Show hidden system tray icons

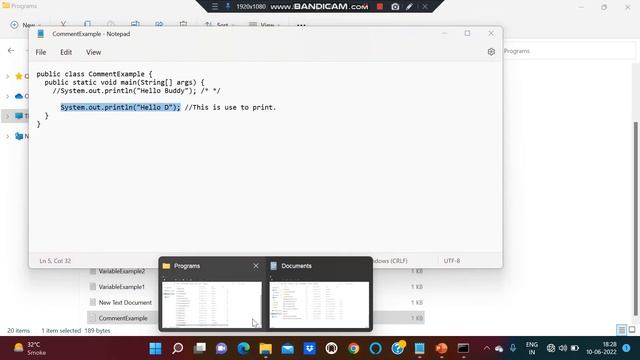tap(487, 348)
